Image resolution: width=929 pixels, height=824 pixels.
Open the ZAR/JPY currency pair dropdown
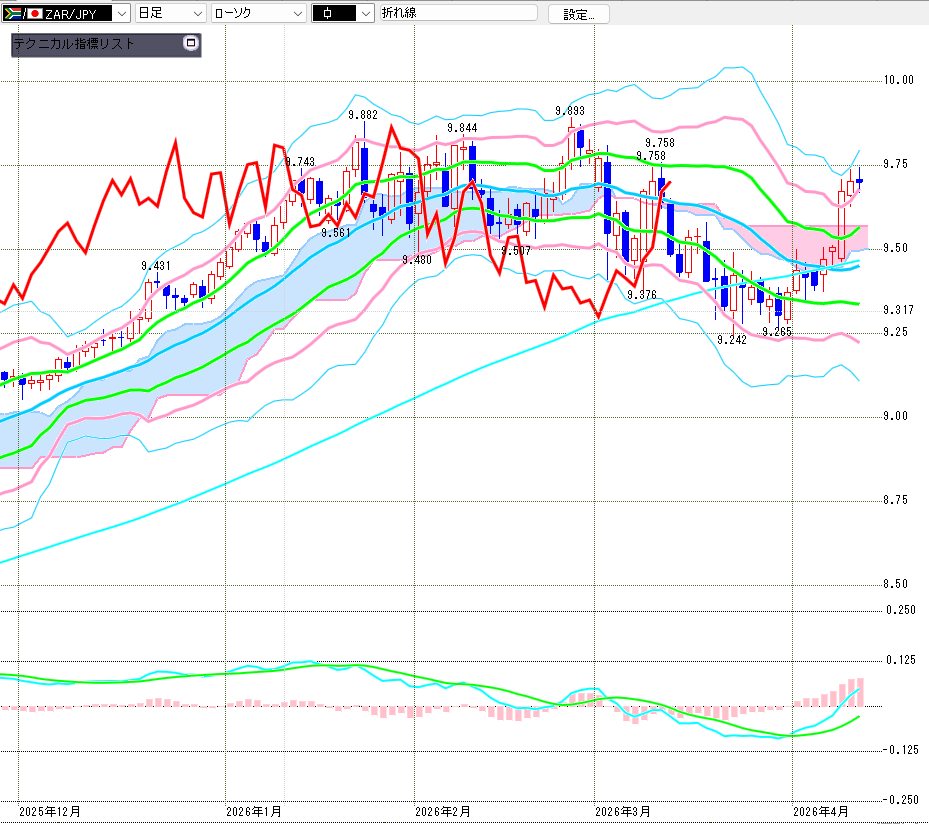click(x=121, y=13)
